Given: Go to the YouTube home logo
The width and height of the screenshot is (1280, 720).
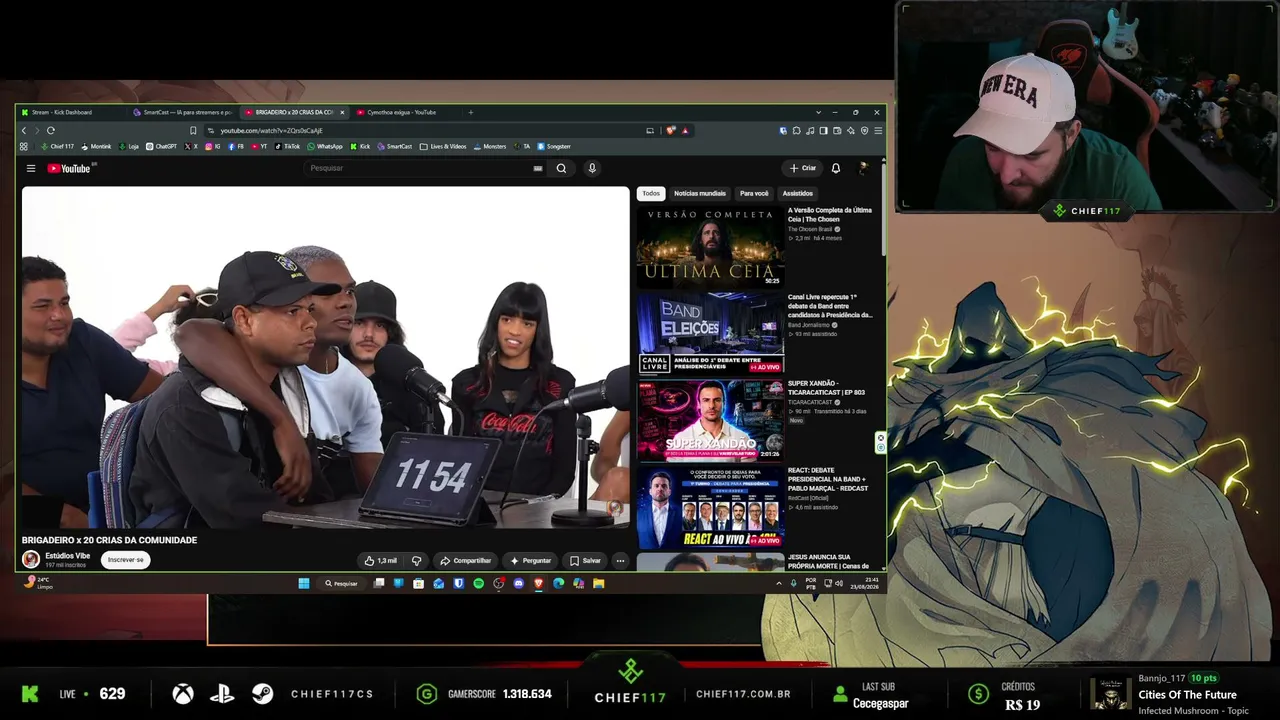Looking at the screenshot, I should pos(69,168).
